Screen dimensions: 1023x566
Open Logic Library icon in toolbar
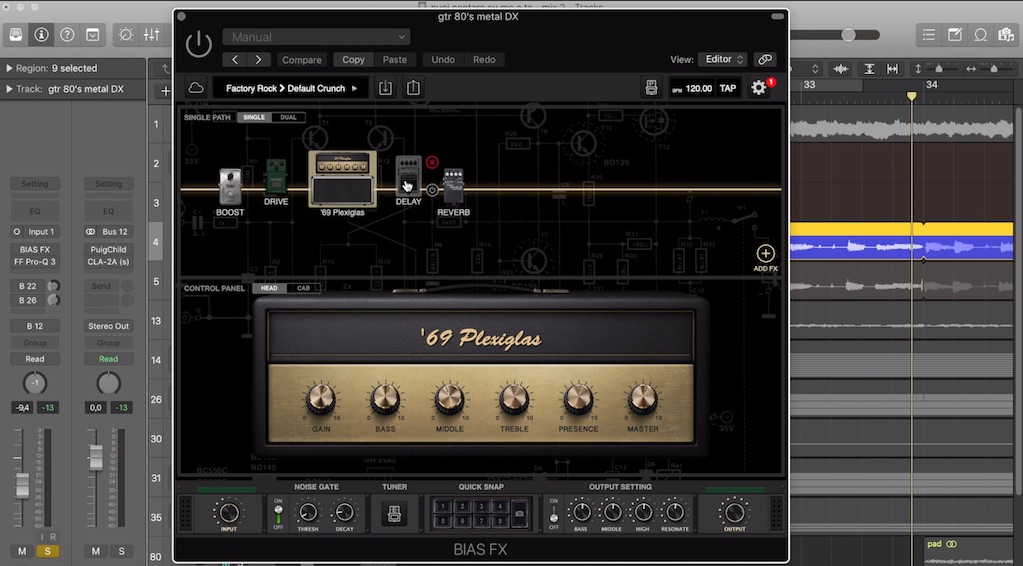coord(16,35)
